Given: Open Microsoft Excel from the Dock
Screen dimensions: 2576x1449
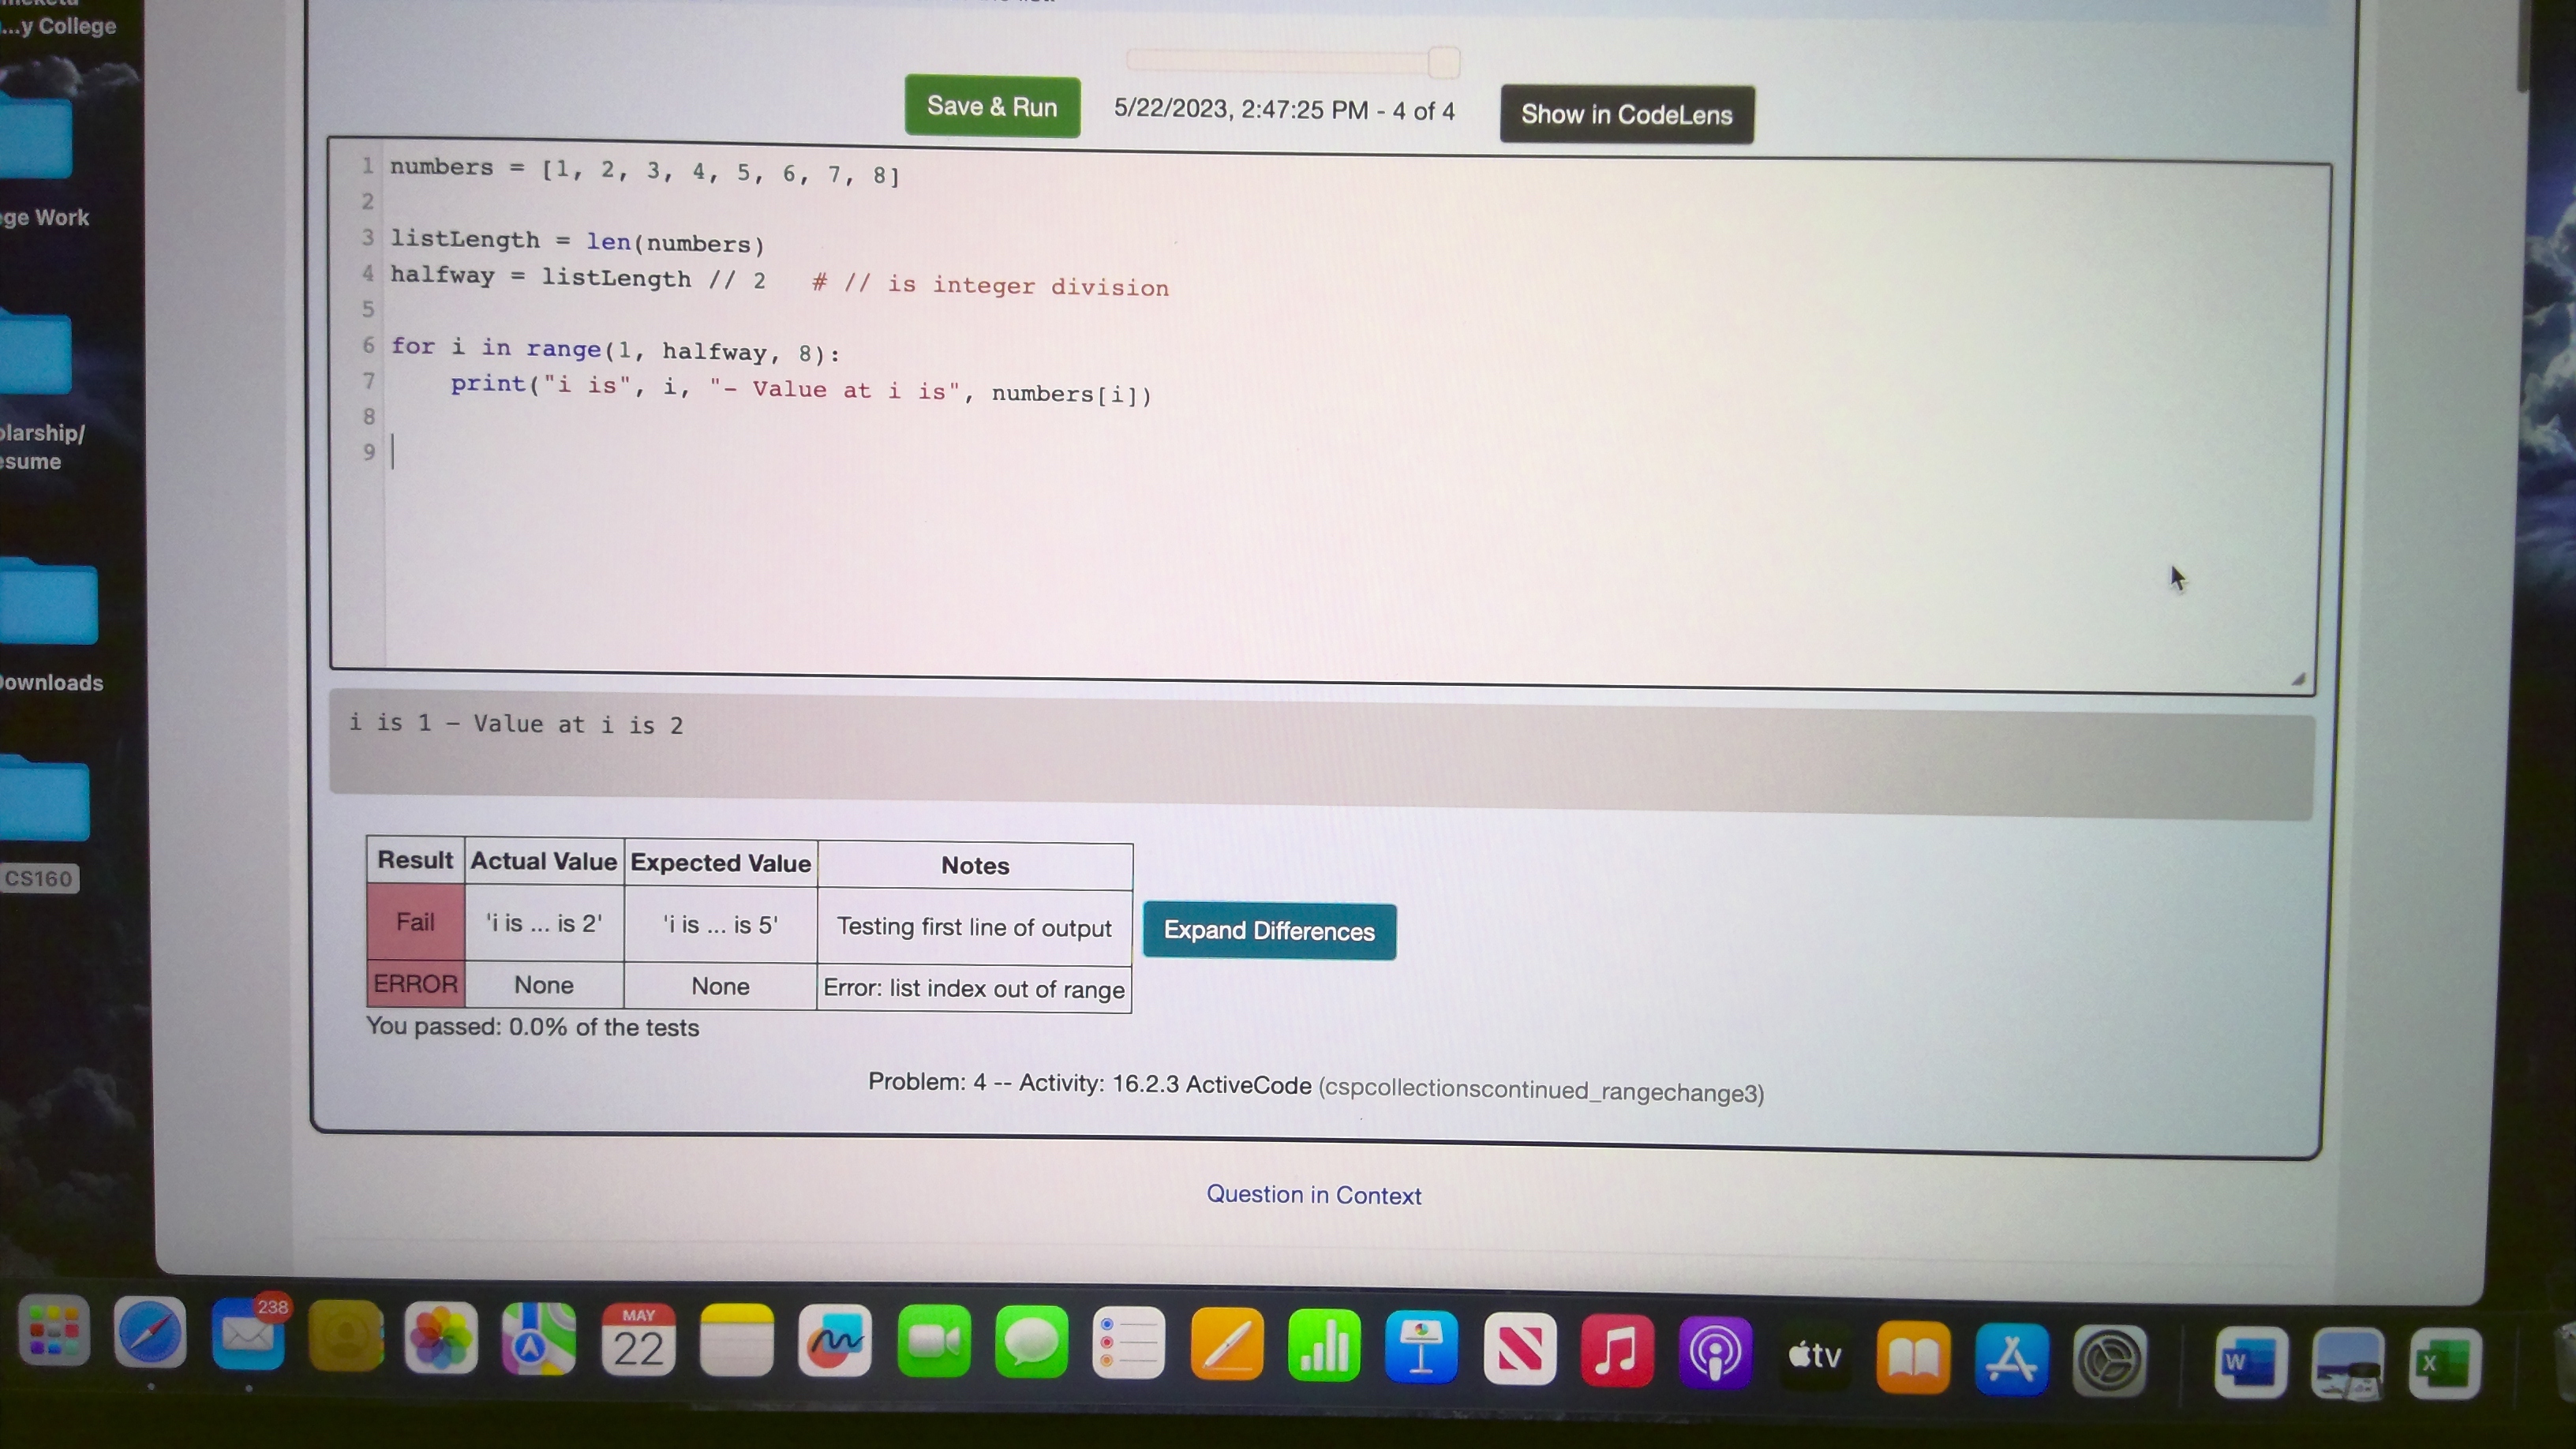Looking at the screenshot, I should pyautogui.click(x=2448, y=1362).
